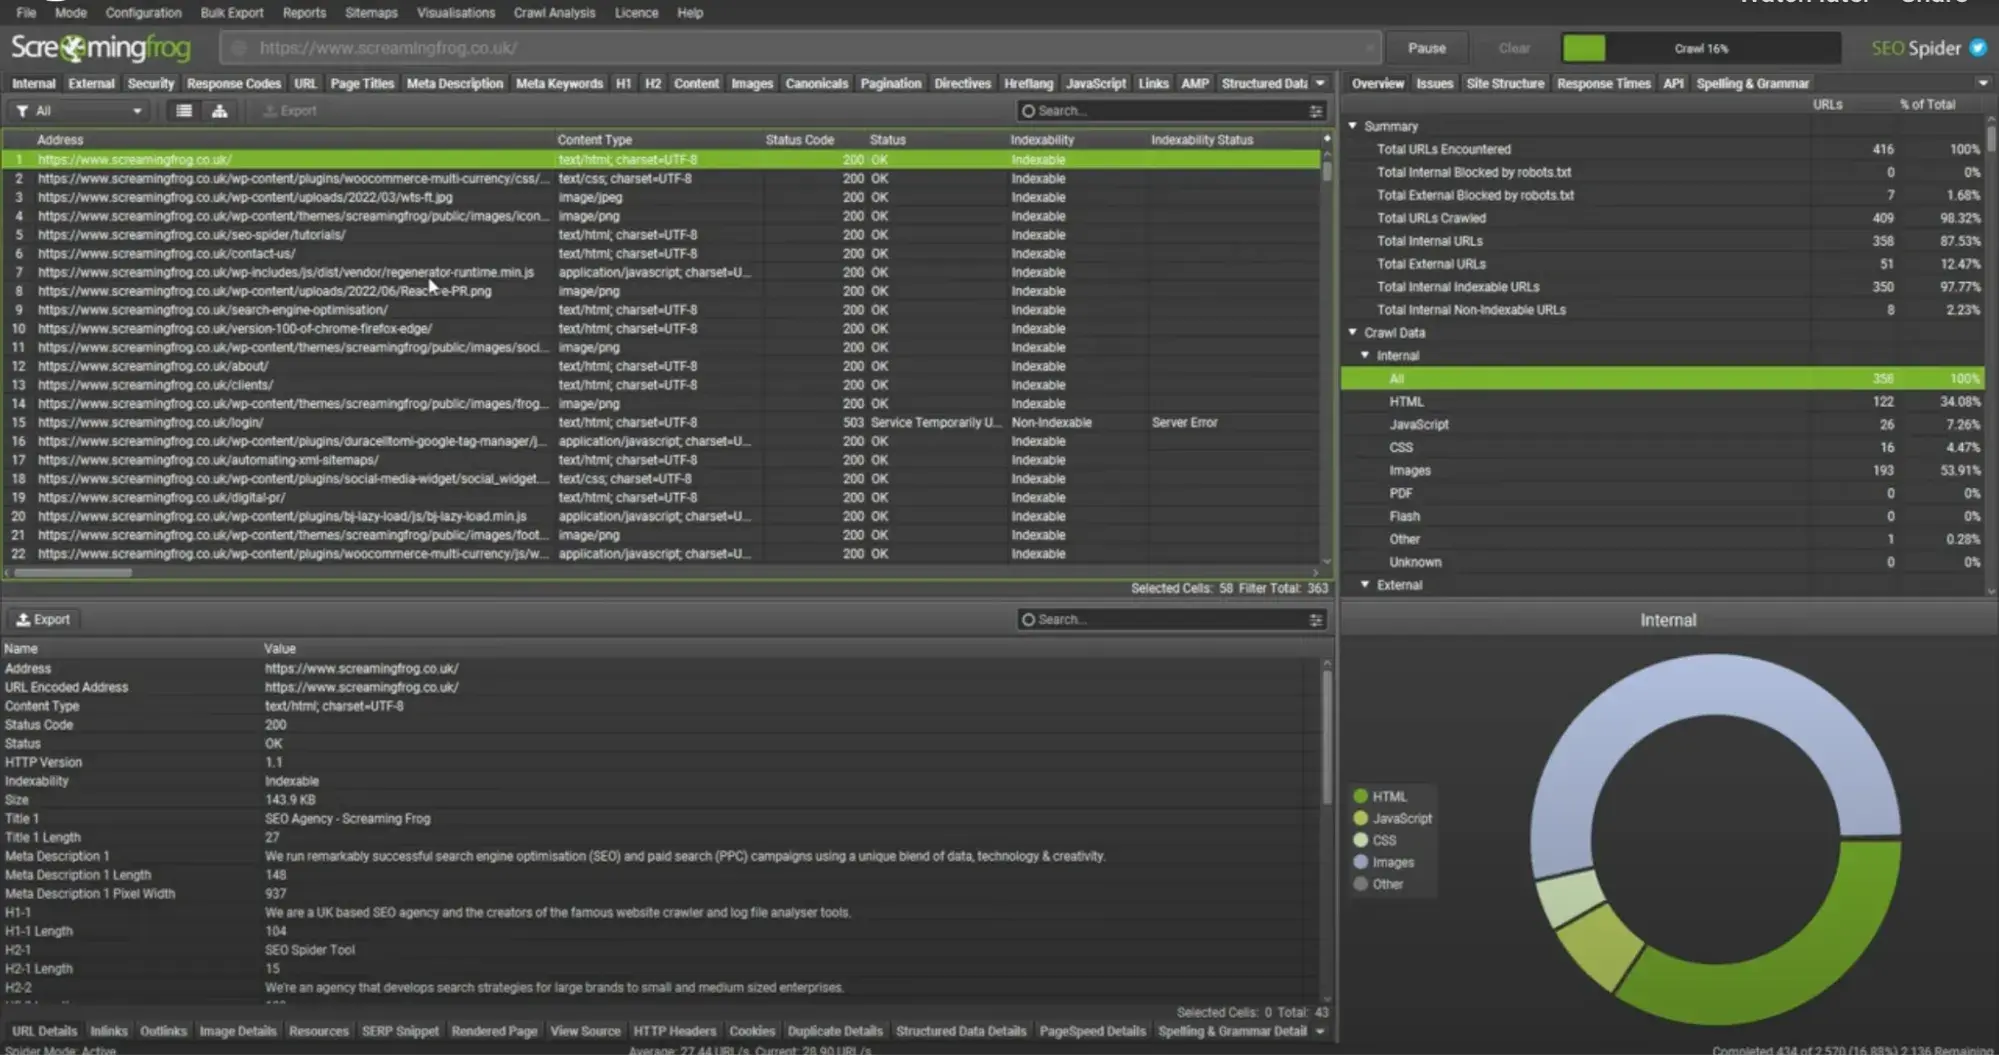The width and height of the screenshot is (1999, 1056).
Task: Click the HTML legend color swatch
Action: coord(1360,796)
